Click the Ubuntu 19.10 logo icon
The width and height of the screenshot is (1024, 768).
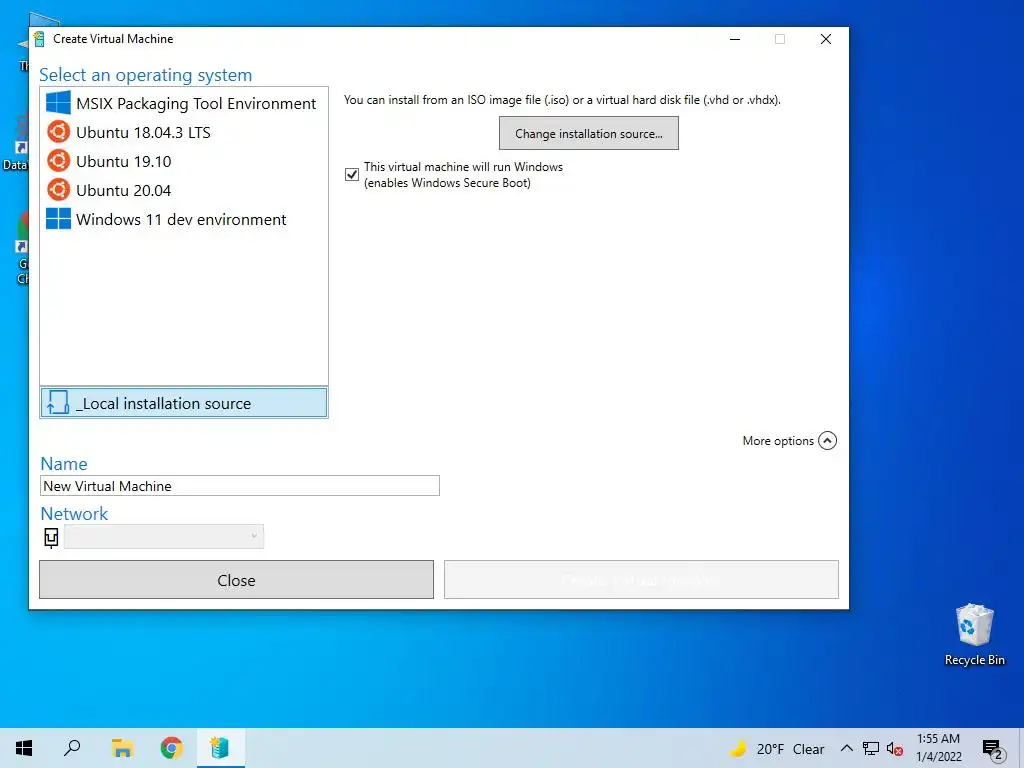click(58, 161)
